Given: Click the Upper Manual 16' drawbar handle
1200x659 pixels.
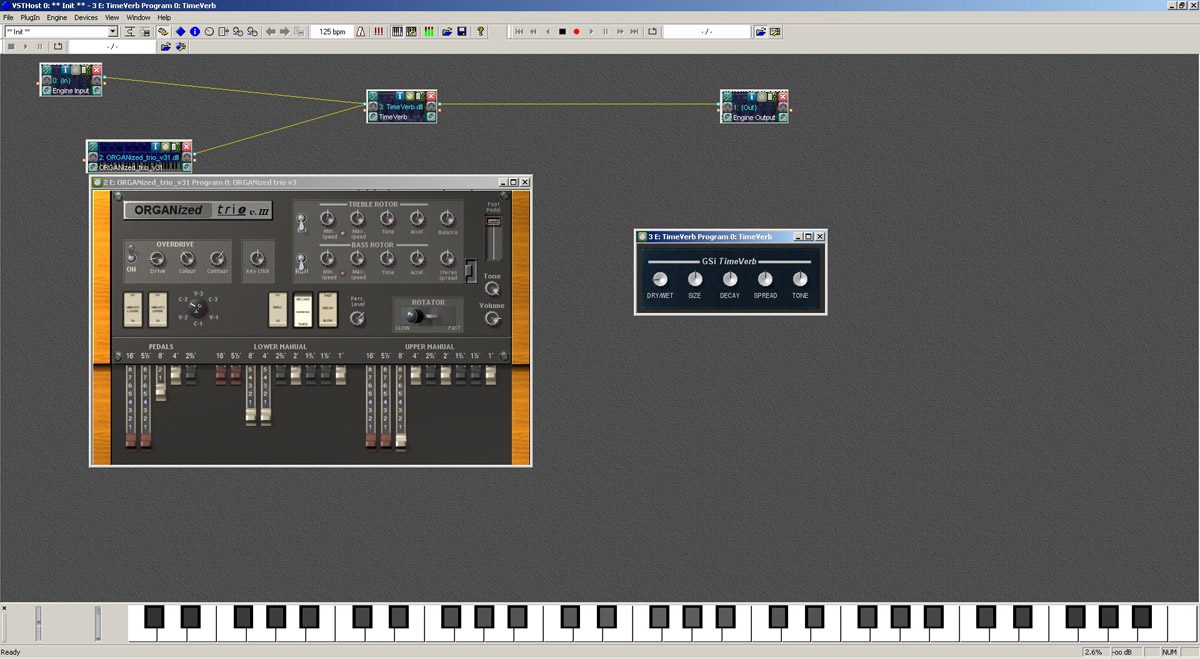Looking at the screenshot, I should click(x=371, y=441).
